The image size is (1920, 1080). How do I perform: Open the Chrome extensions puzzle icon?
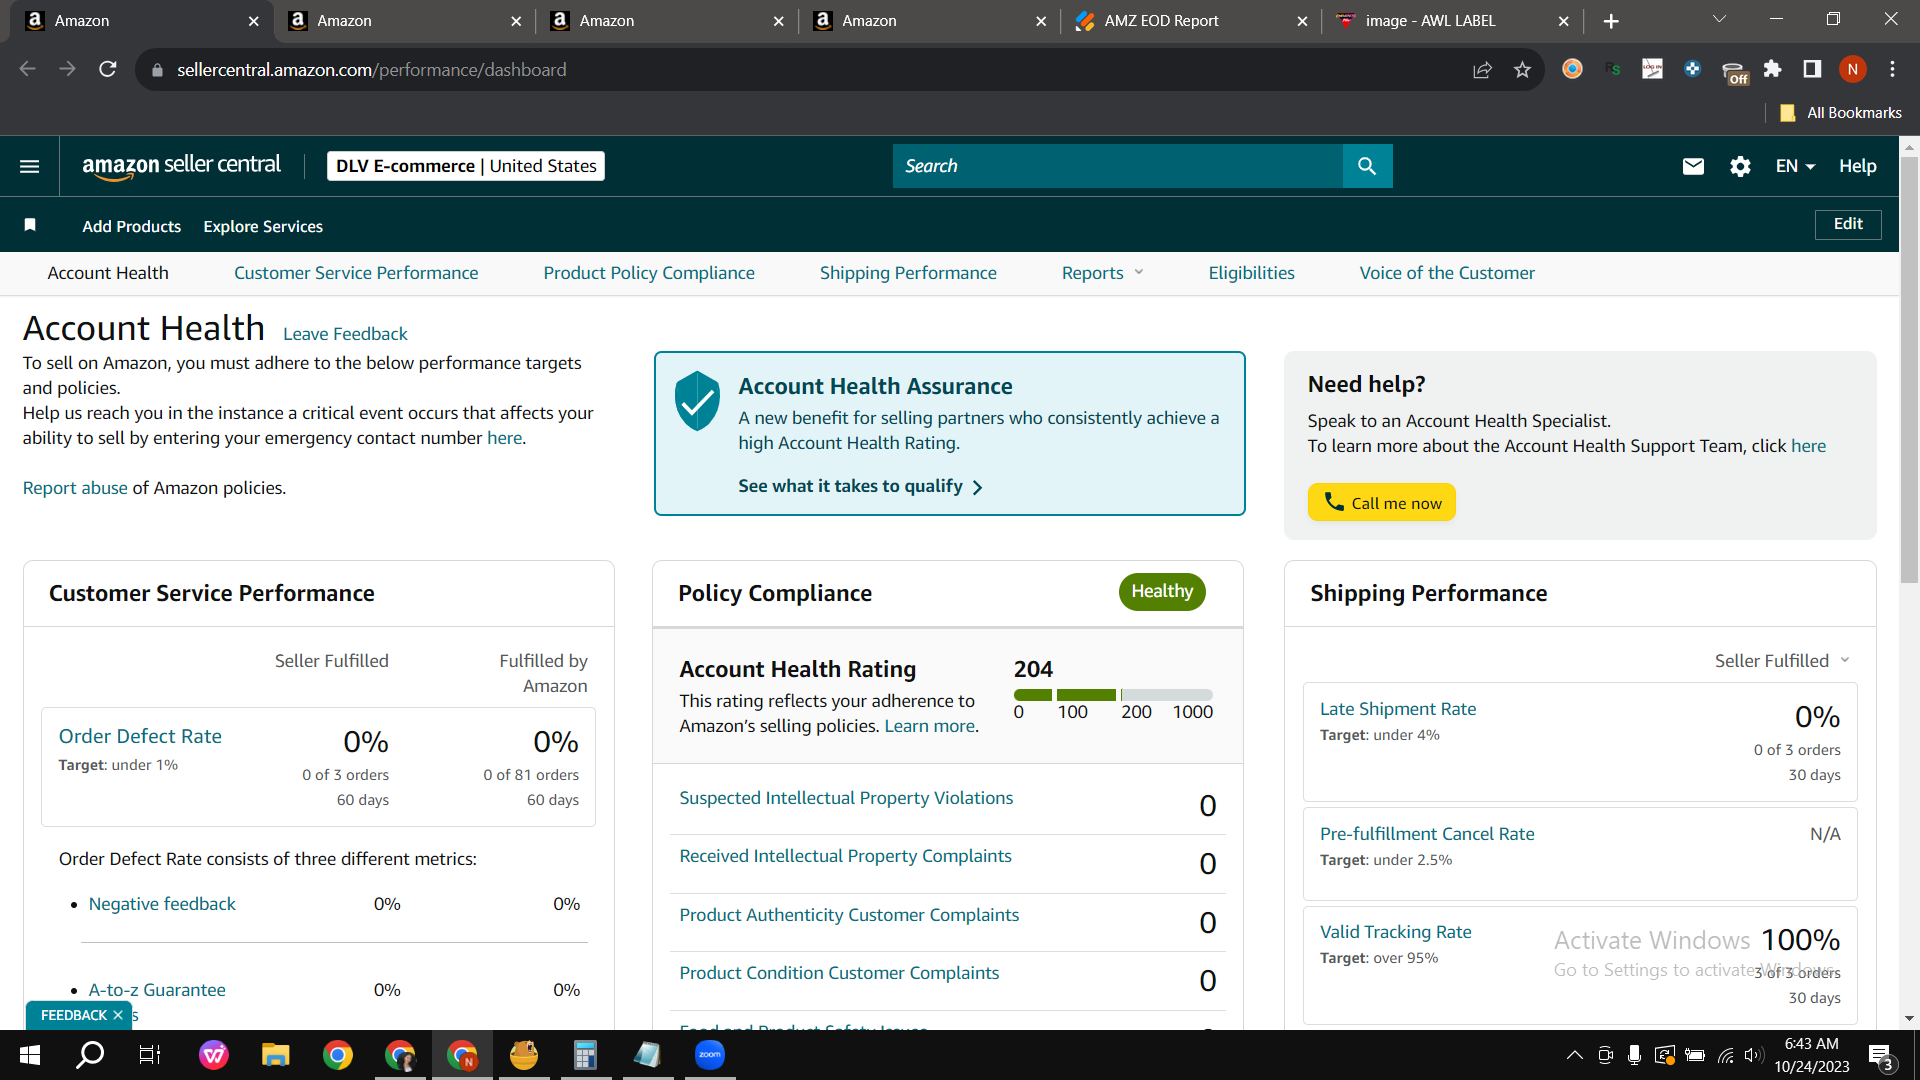[x=1772, y=69]
